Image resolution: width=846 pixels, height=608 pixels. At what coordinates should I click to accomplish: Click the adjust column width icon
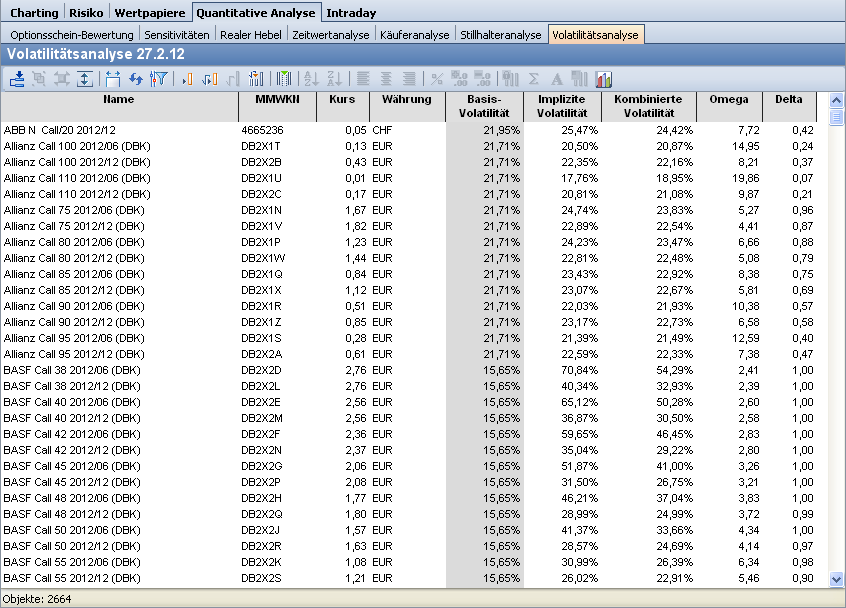coord(112,78)
